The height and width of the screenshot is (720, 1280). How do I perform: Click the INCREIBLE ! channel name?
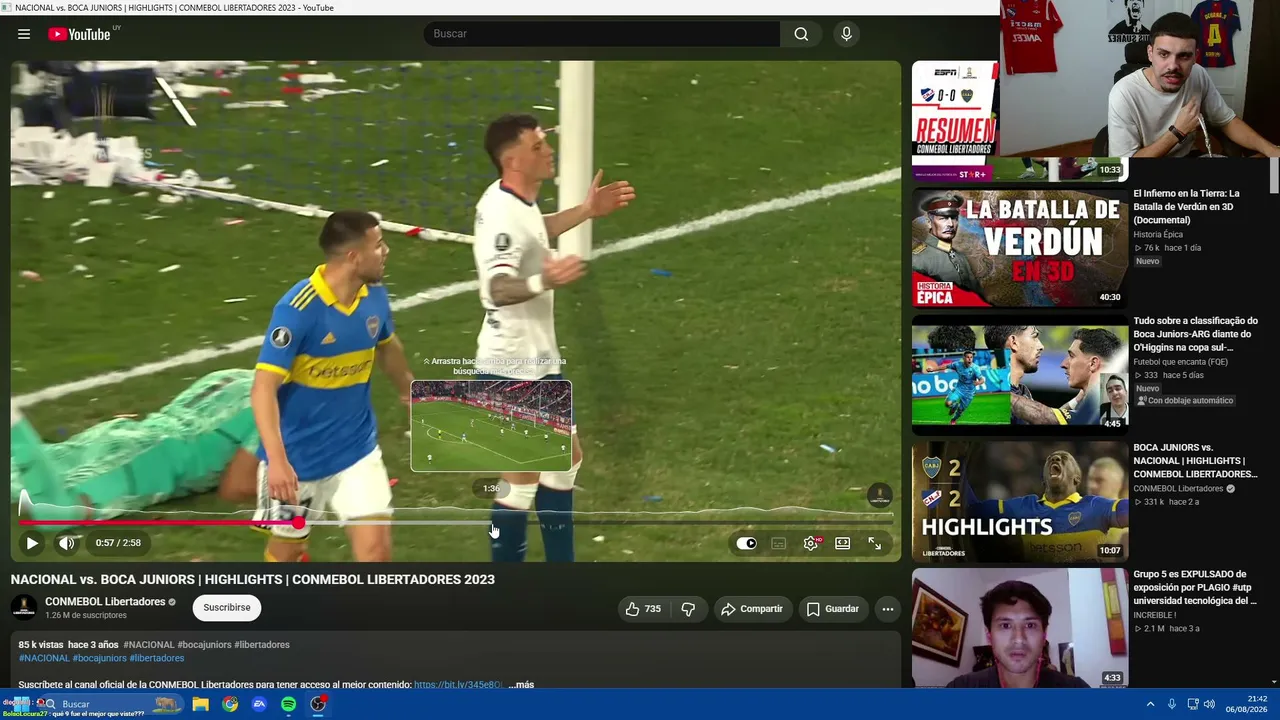click(1156, 616)
